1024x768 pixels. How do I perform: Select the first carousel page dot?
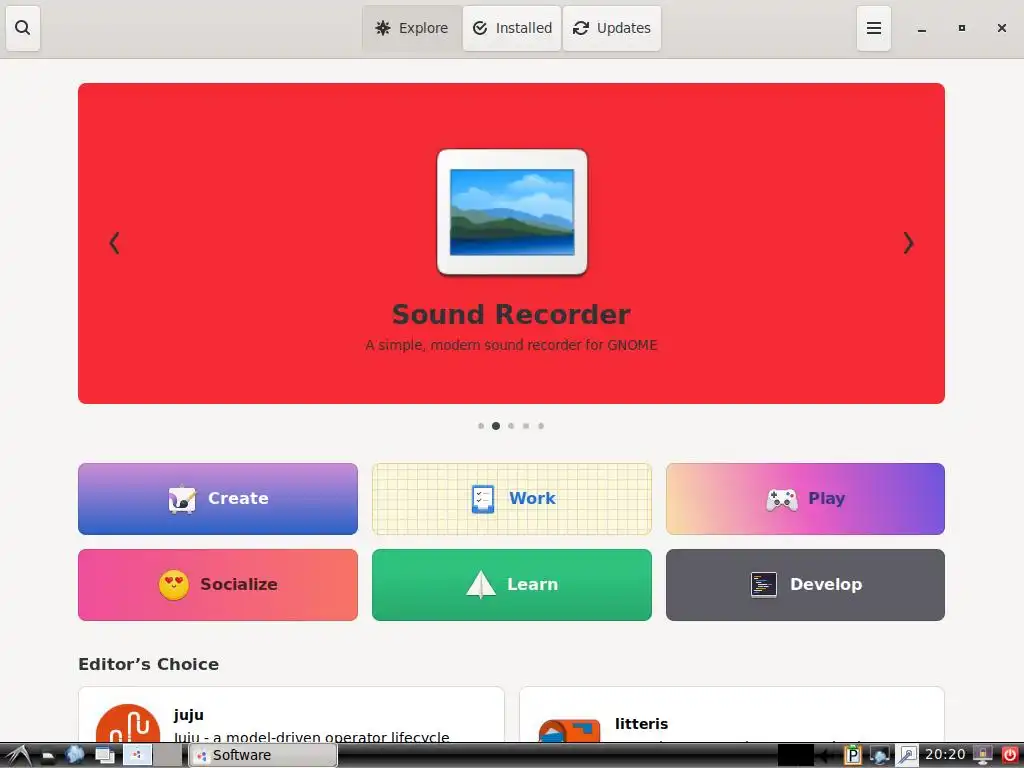[x=481, y=426]
